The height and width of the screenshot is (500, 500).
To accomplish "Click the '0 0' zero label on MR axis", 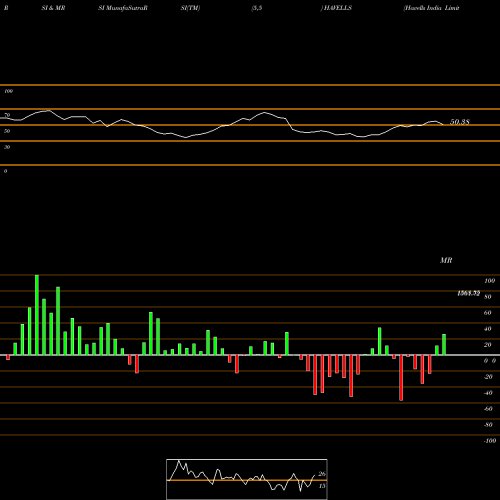I will point(490,361).
